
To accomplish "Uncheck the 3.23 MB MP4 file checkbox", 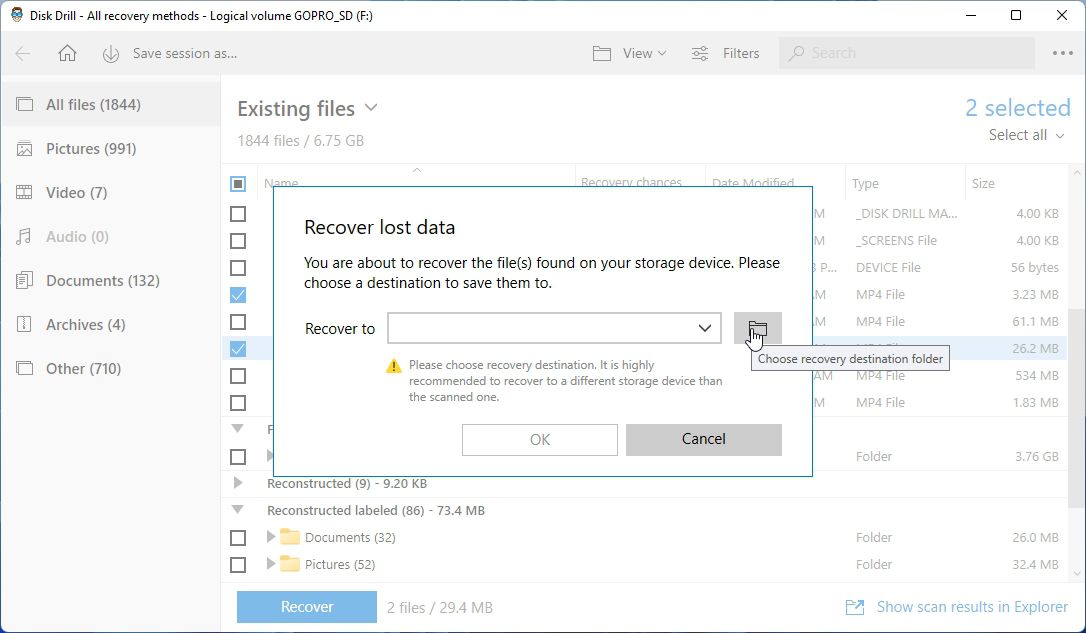I will point(238,295).
